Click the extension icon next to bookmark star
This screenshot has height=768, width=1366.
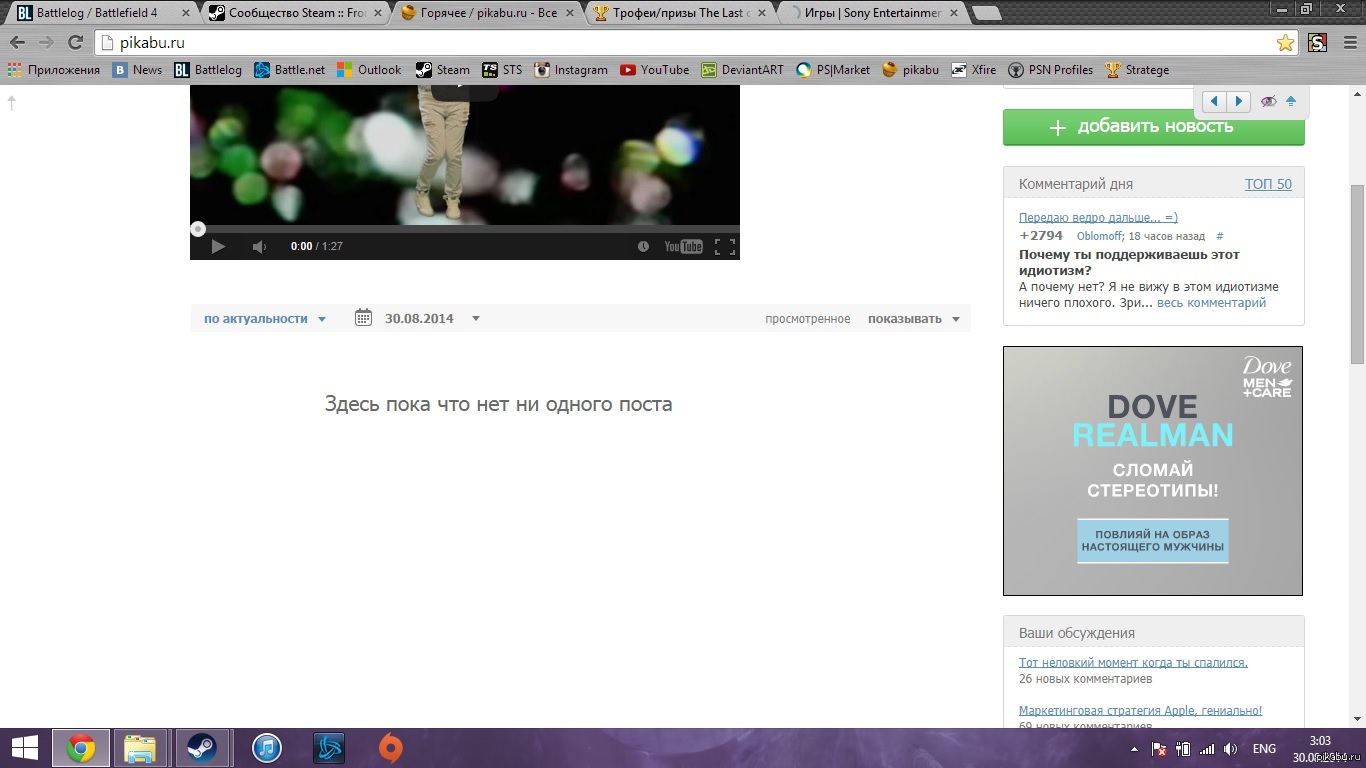1317,43
